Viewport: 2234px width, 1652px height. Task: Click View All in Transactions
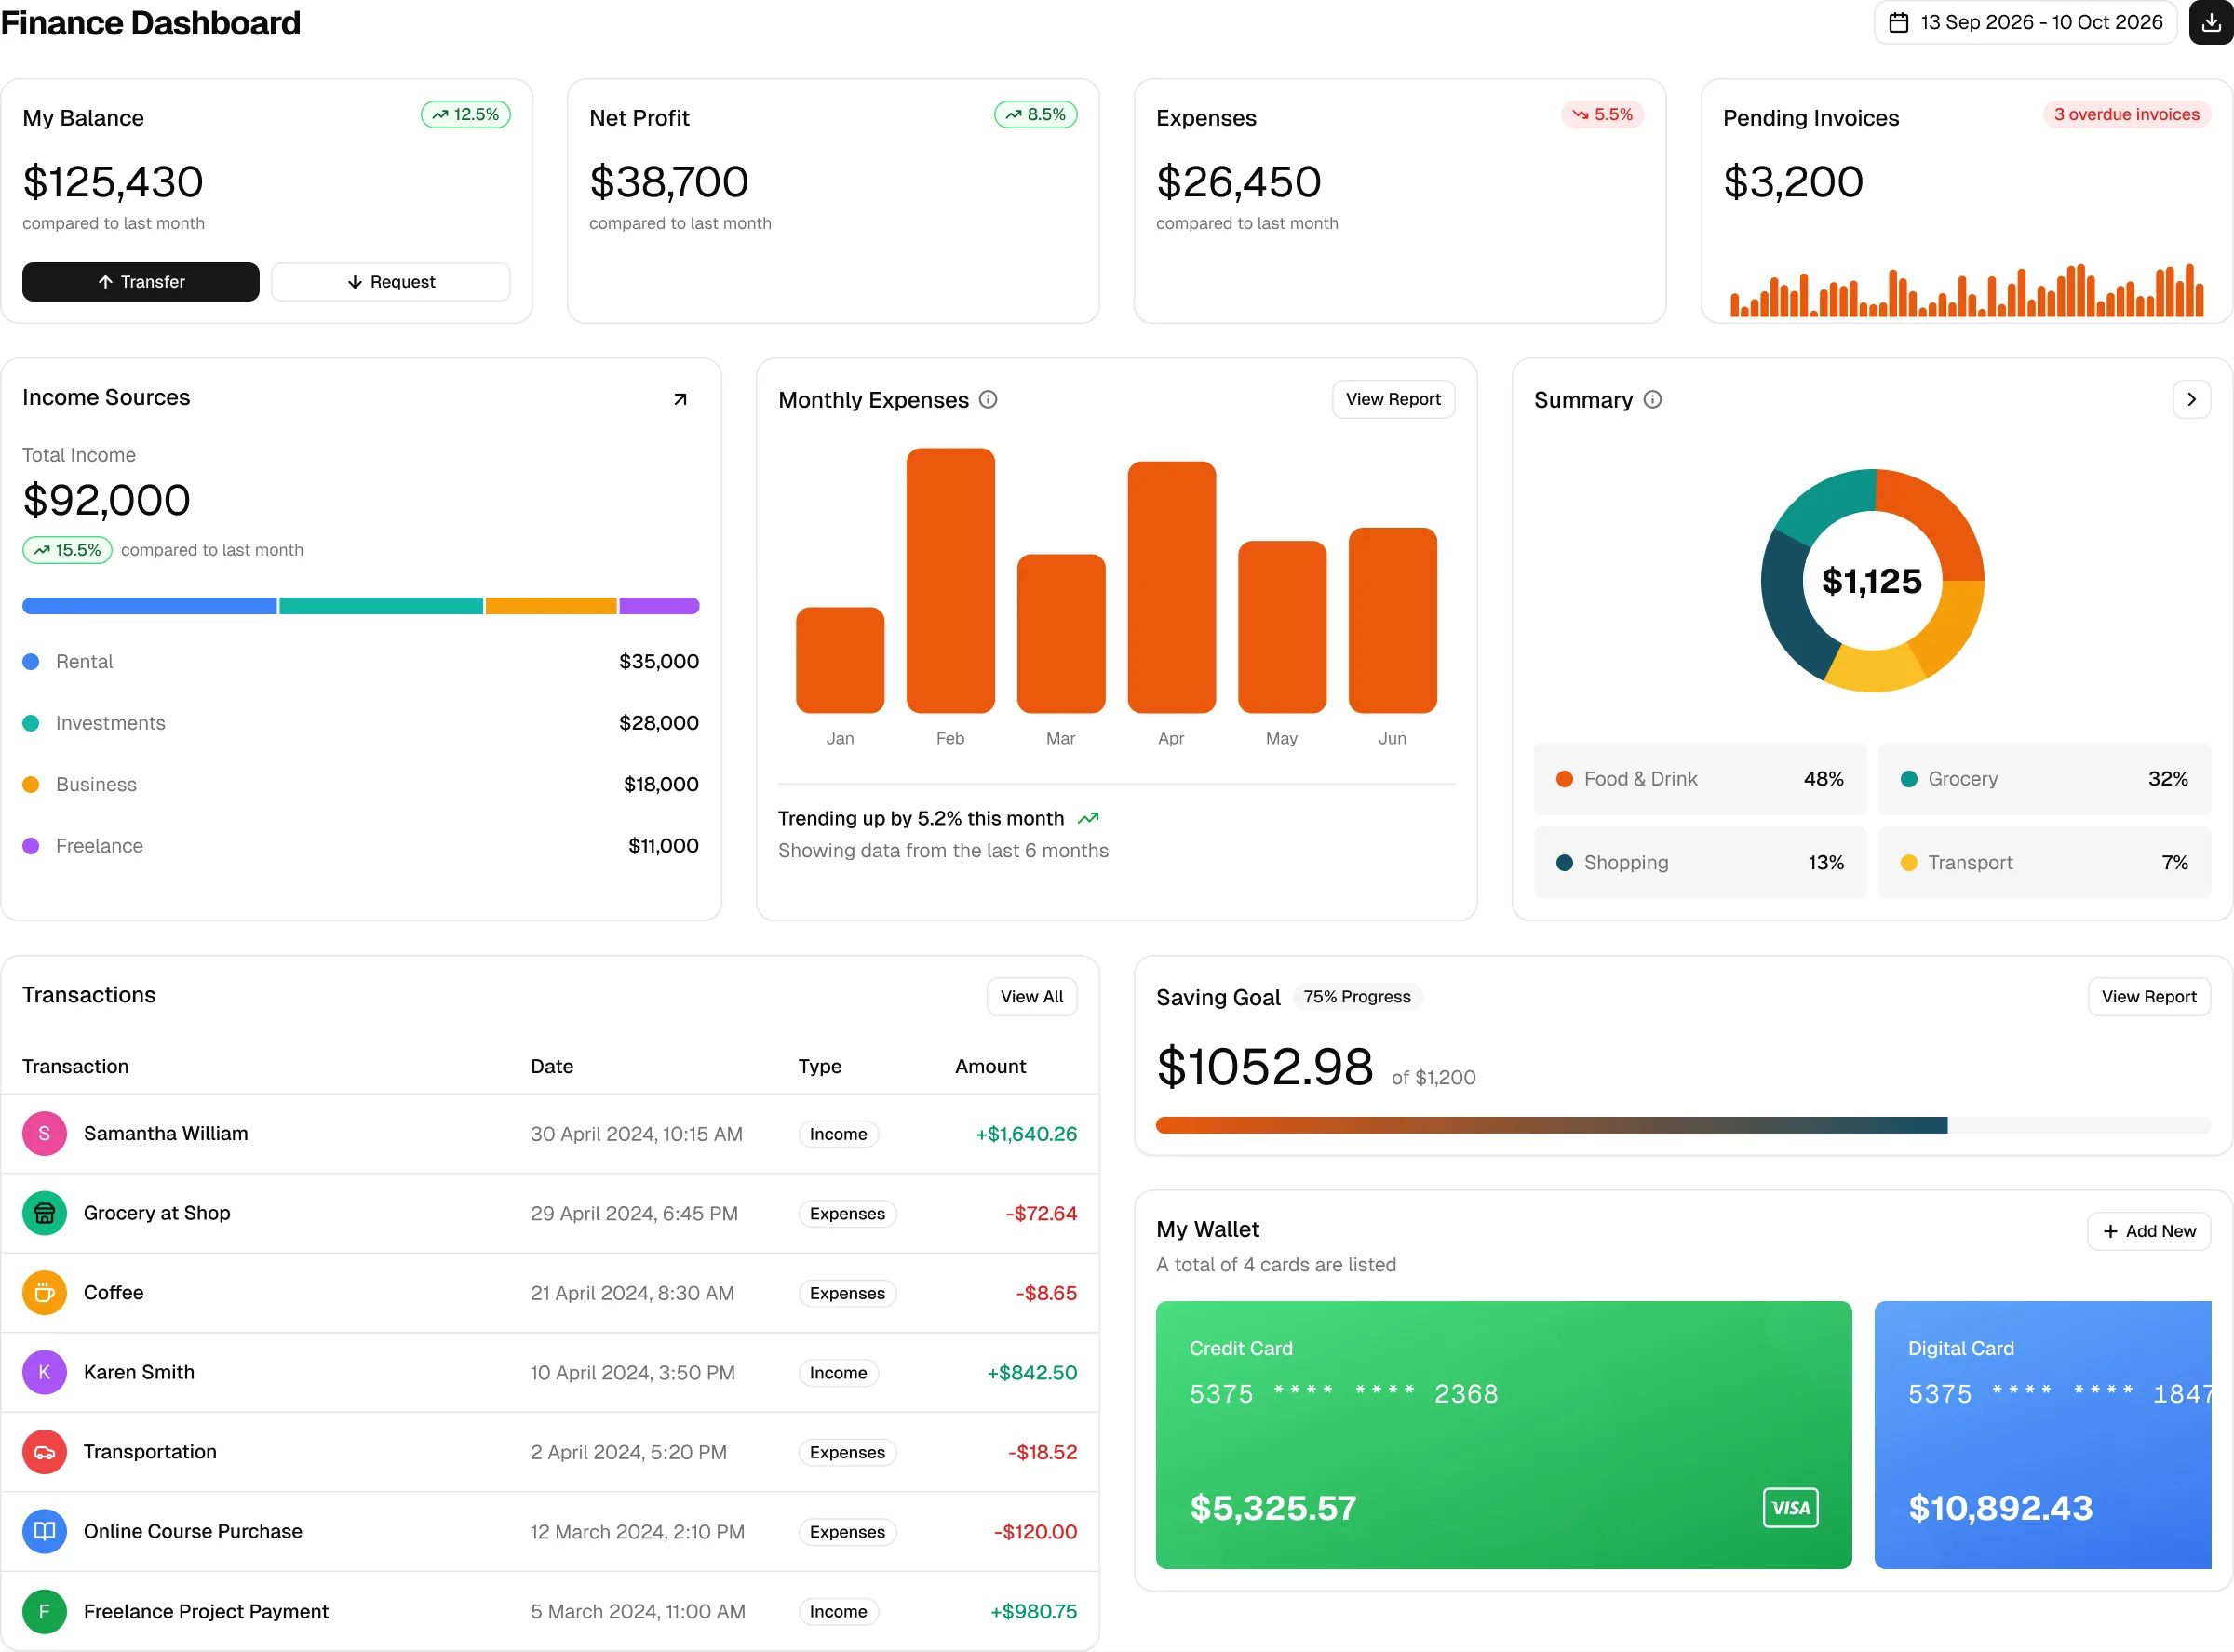click(1032, 996)
